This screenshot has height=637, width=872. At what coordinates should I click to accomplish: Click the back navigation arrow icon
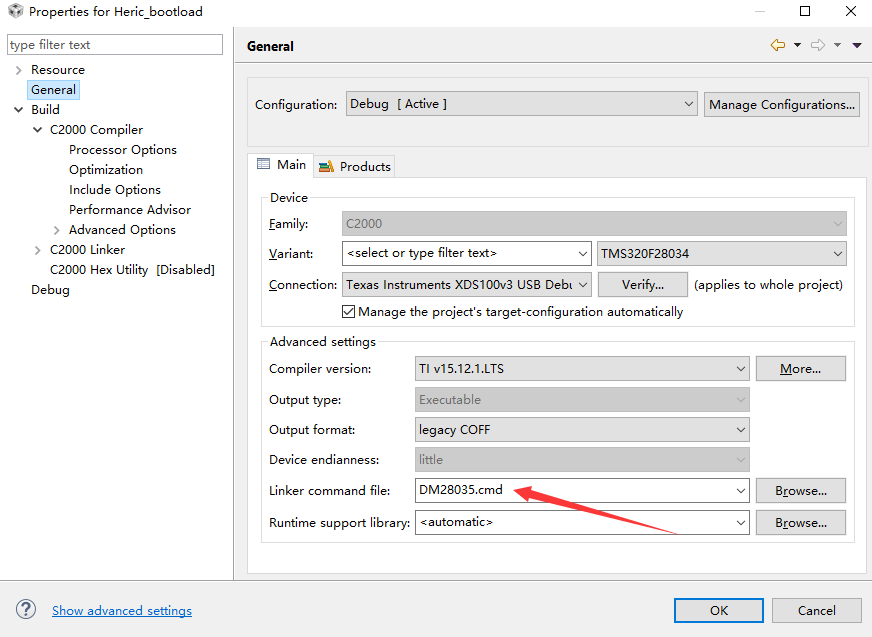click(x=777, y=45)
